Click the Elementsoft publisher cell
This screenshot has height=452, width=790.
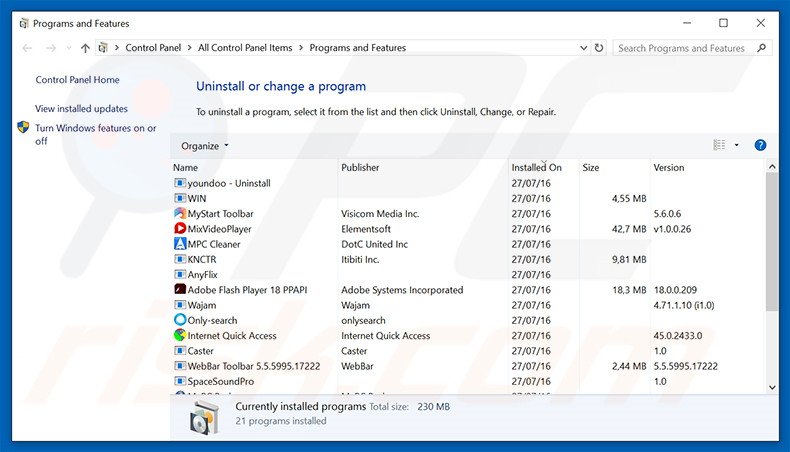[x=366, y=229]
